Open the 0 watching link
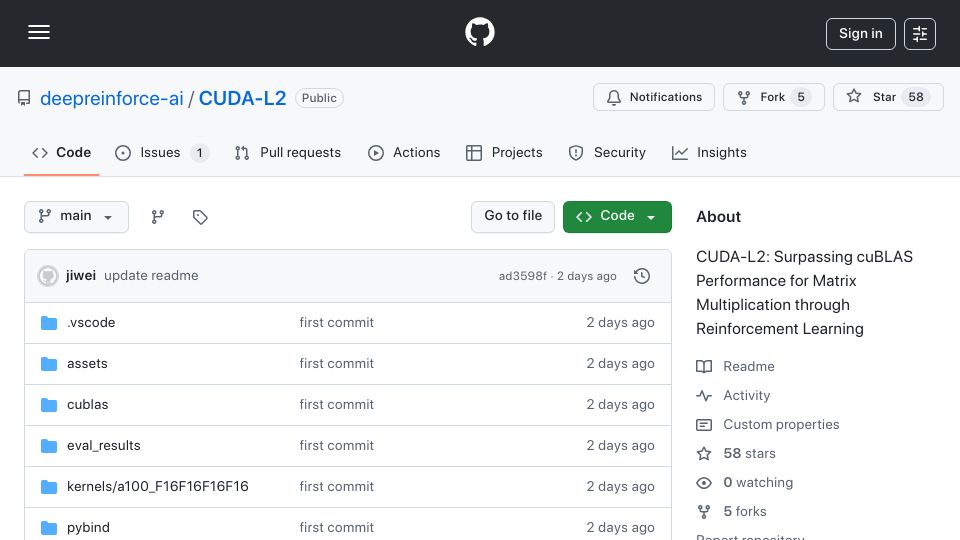 click(758, 482)
